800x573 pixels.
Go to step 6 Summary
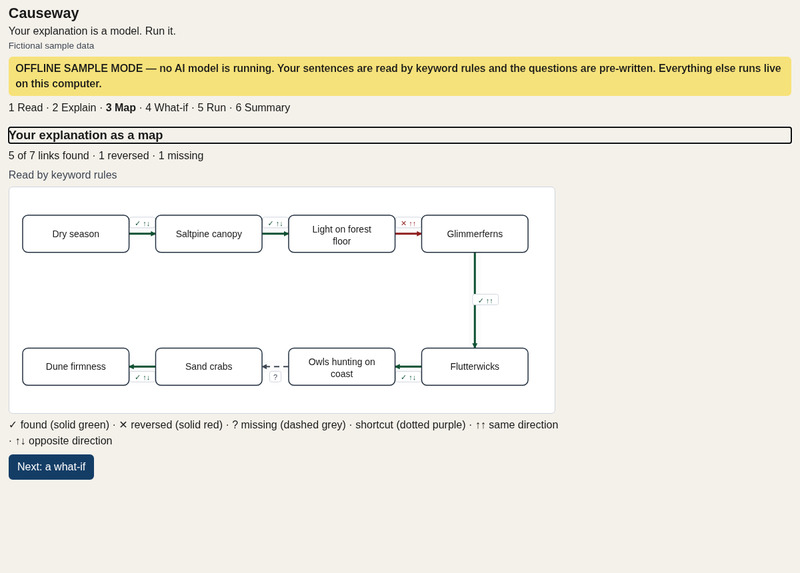[263, 108]
